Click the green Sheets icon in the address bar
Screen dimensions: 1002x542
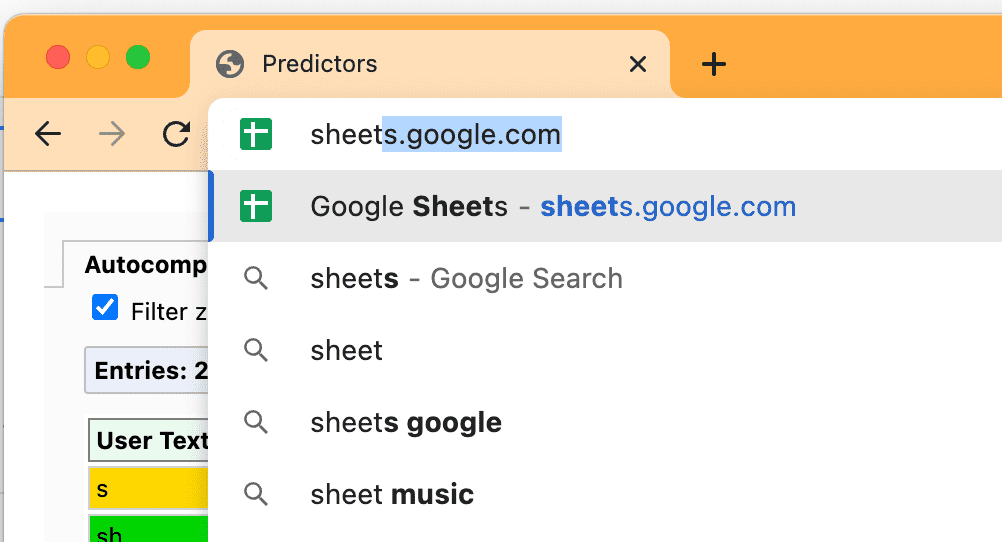click(x=256, y=134)
